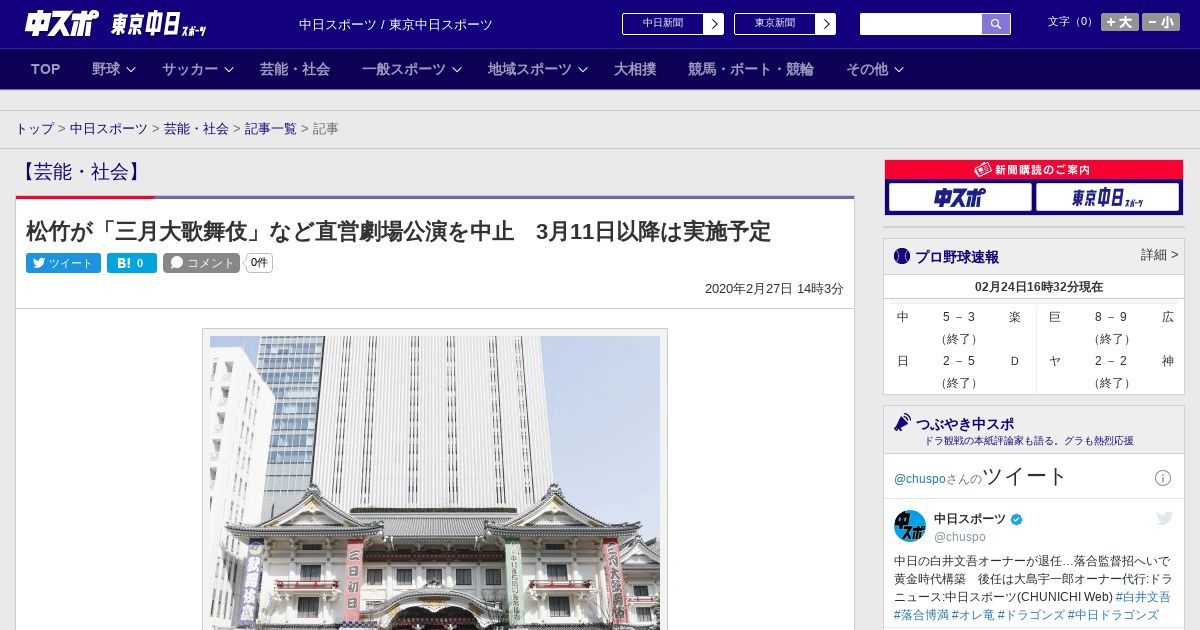Click the verified badge next to 中日スポーツ
The width and height of the screenshot is (1200, 630).
[1017, 520]
